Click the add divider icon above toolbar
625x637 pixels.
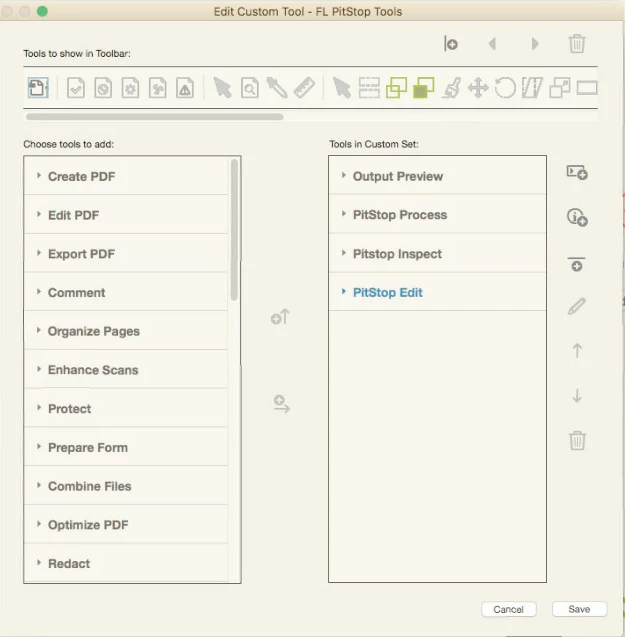pyautogui.click(x=451, y=43)
